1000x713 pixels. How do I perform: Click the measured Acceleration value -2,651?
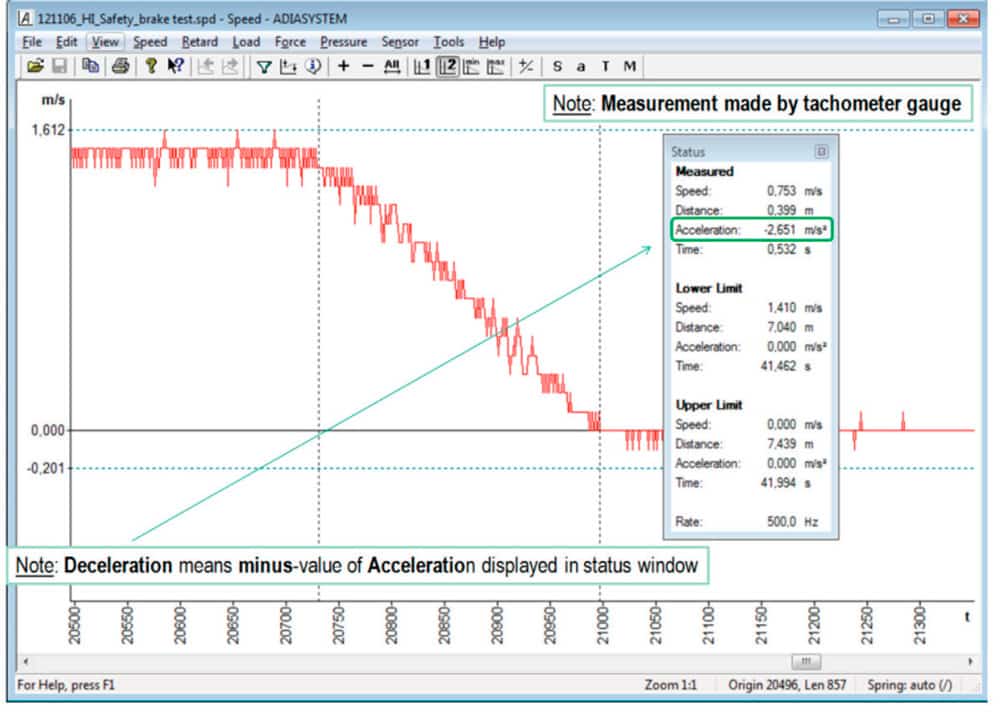point(779,230)
